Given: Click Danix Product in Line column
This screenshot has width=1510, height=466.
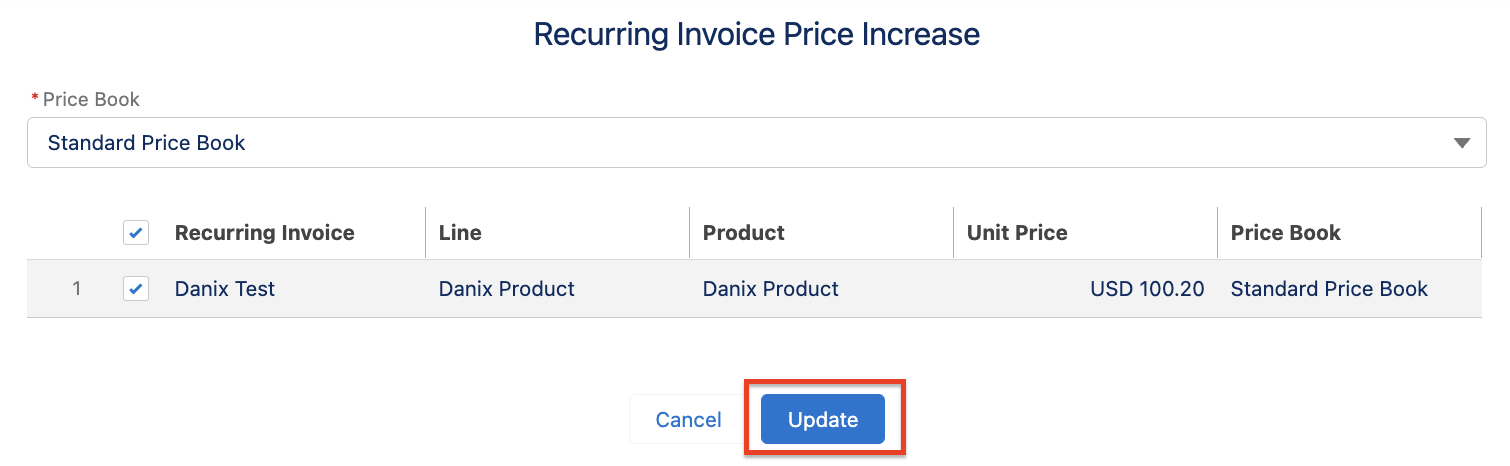Looking at the screenshot, I should tap(507, 289).
